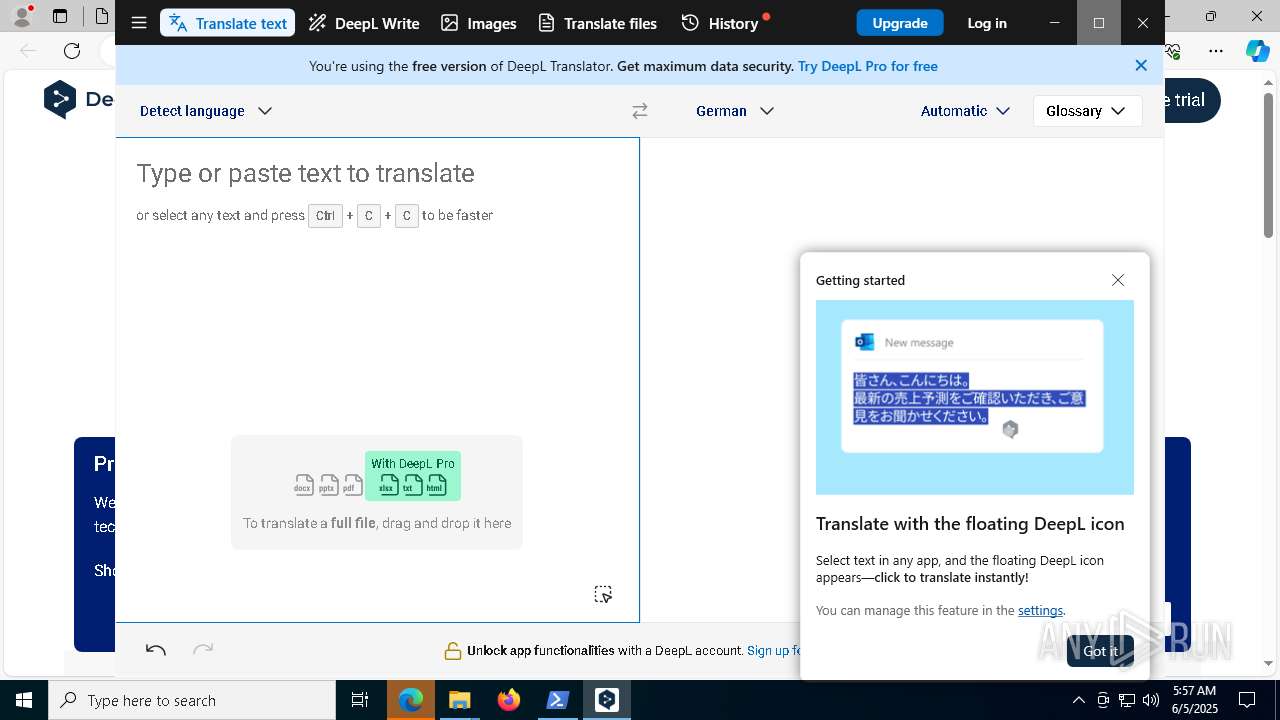Click Log in
Screen dimensions: 1280x720
coord(987,23)
